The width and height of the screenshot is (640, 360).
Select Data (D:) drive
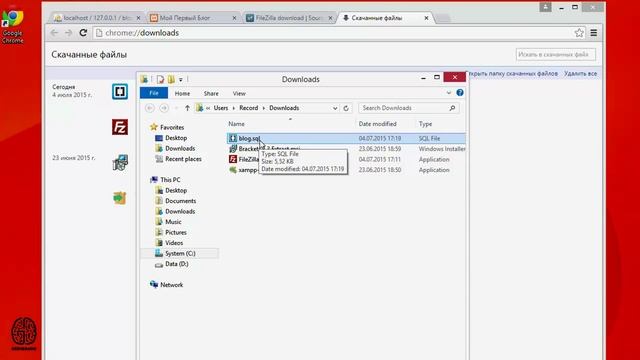176,264
